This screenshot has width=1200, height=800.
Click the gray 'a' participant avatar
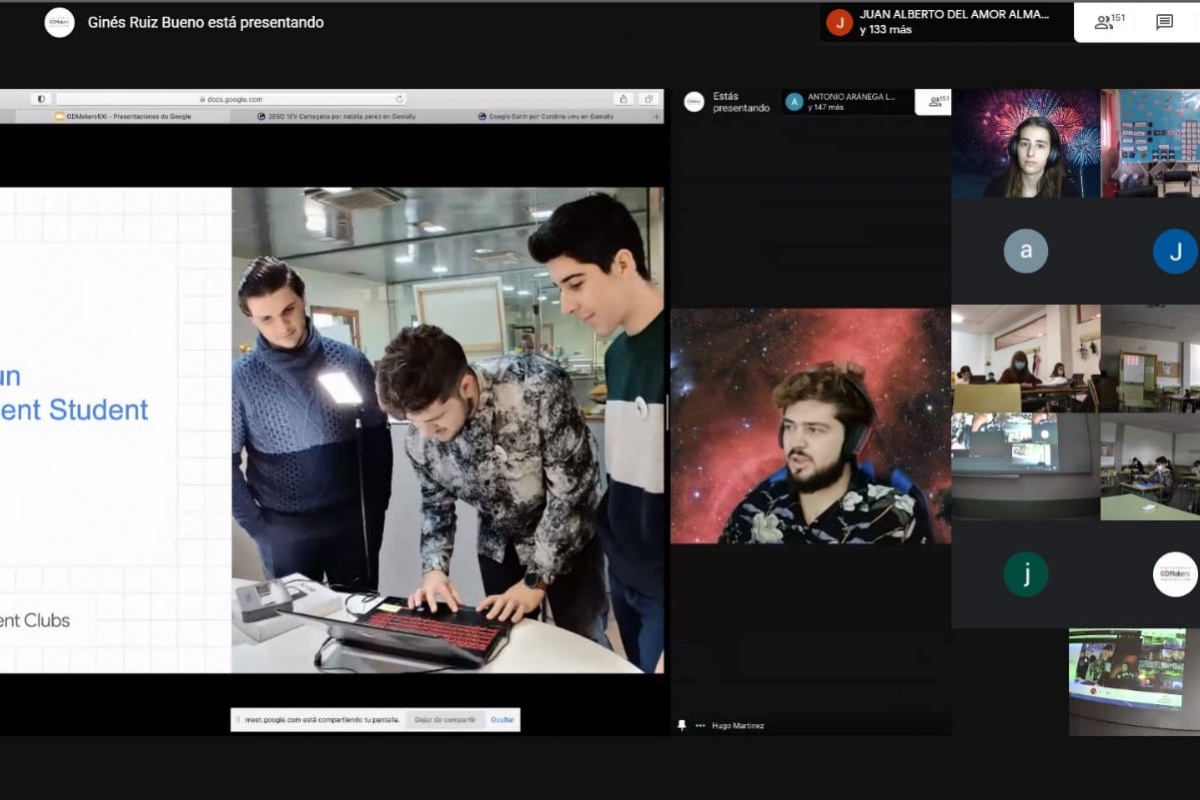pos(1026,251)
